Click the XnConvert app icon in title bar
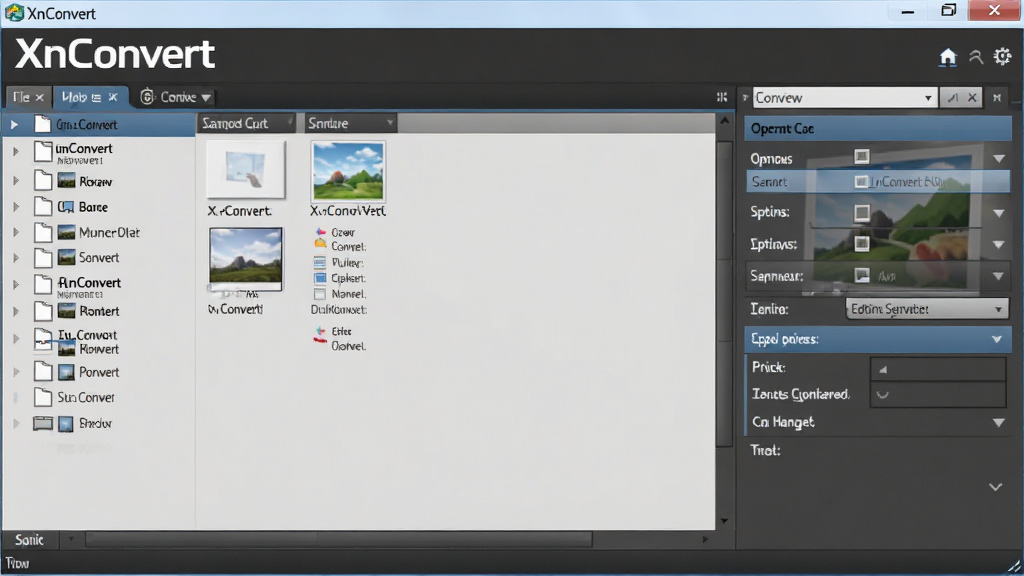The image size is (1024, 576). pyautogui.click(x=14, y=12)
